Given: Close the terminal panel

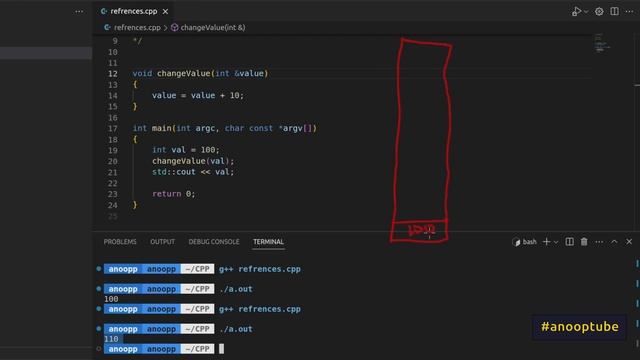Looking at the screenshot, I should click(x=629, y=242).
